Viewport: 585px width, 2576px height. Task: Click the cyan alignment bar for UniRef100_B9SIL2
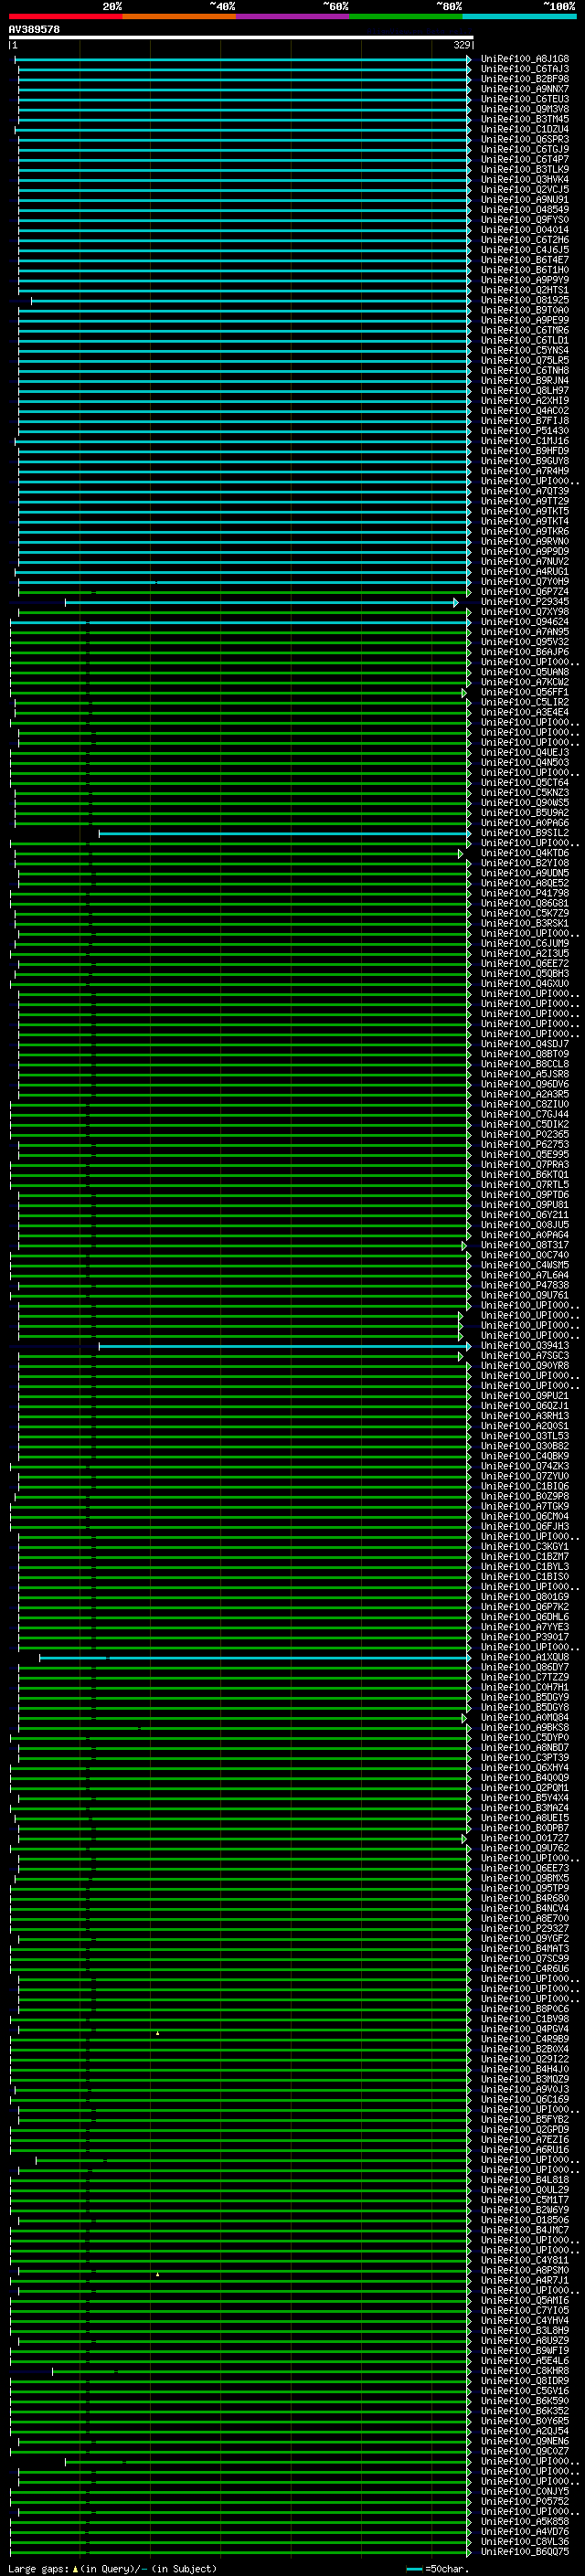284,833
